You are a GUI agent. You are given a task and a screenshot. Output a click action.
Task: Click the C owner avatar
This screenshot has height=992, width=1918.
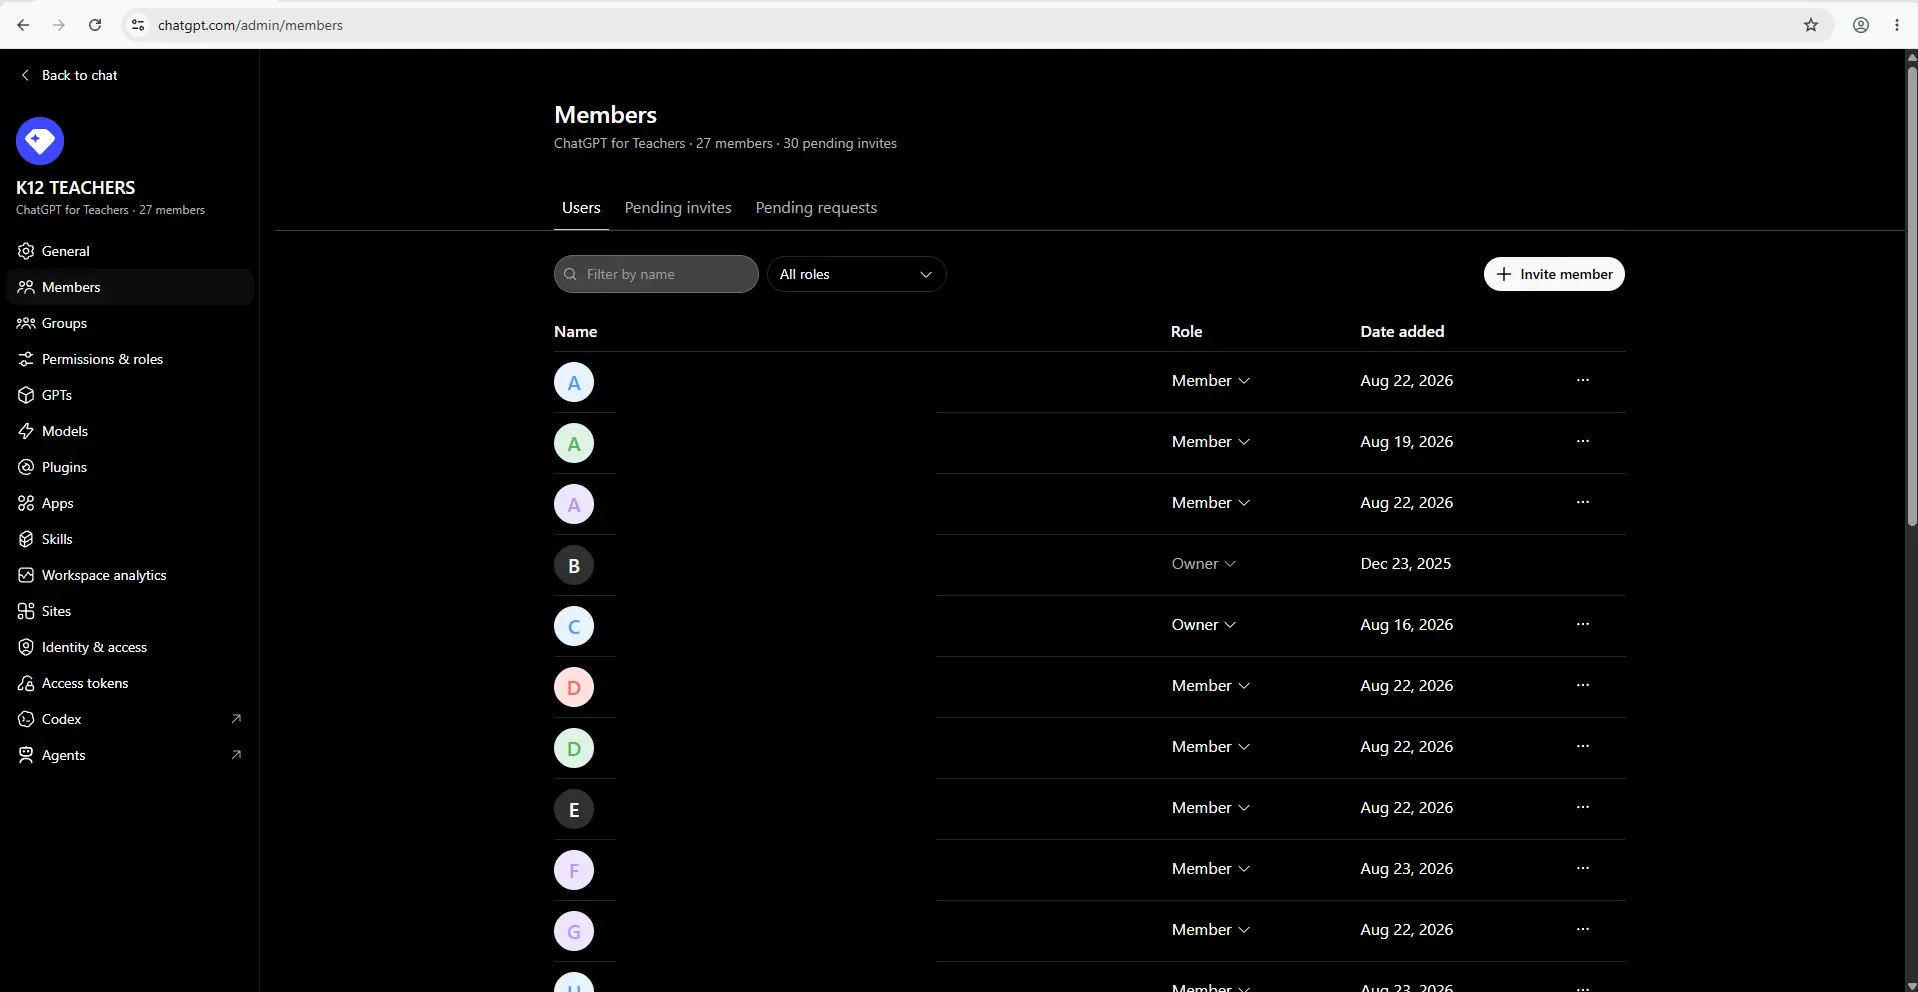(x=574, y=626)
